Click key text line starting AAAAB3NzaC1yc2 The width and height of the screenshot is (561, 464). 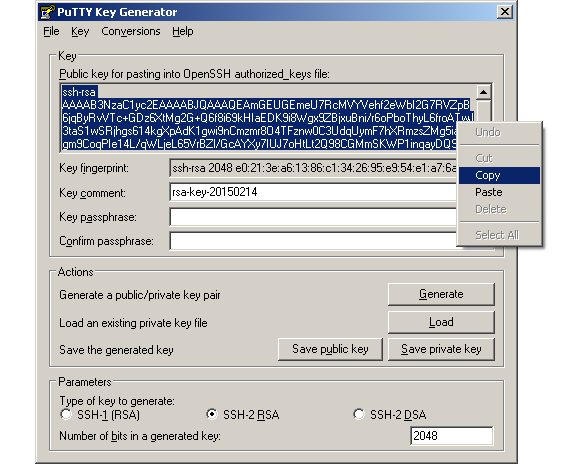pos(266,105)
